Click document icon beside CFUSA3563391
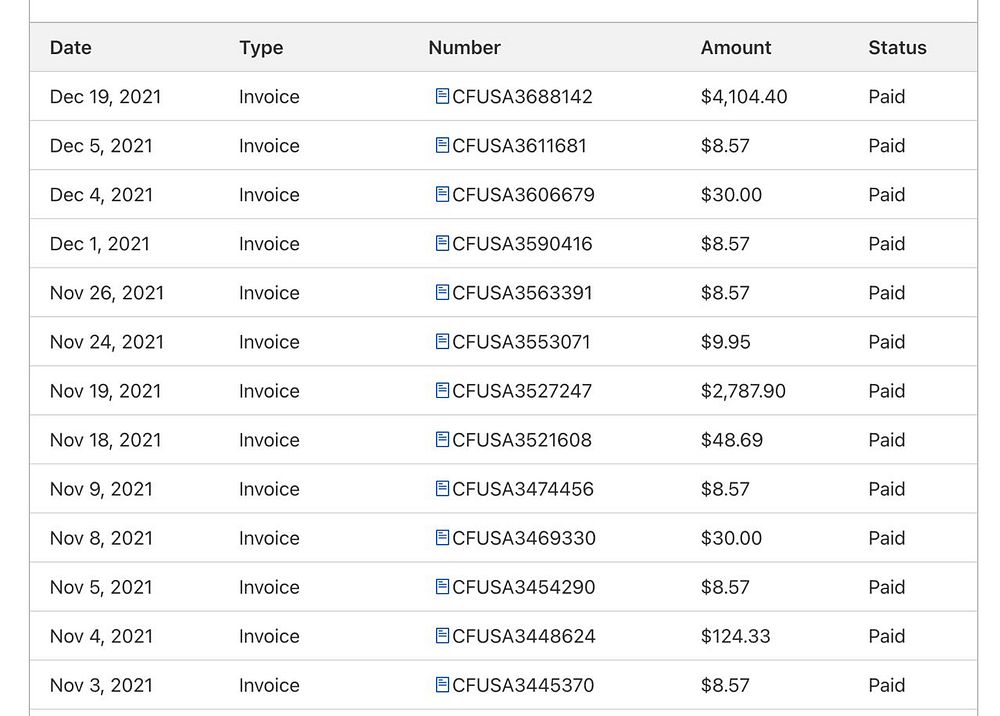This screenshot has height=716, width=1000. [x=442, y=292]
